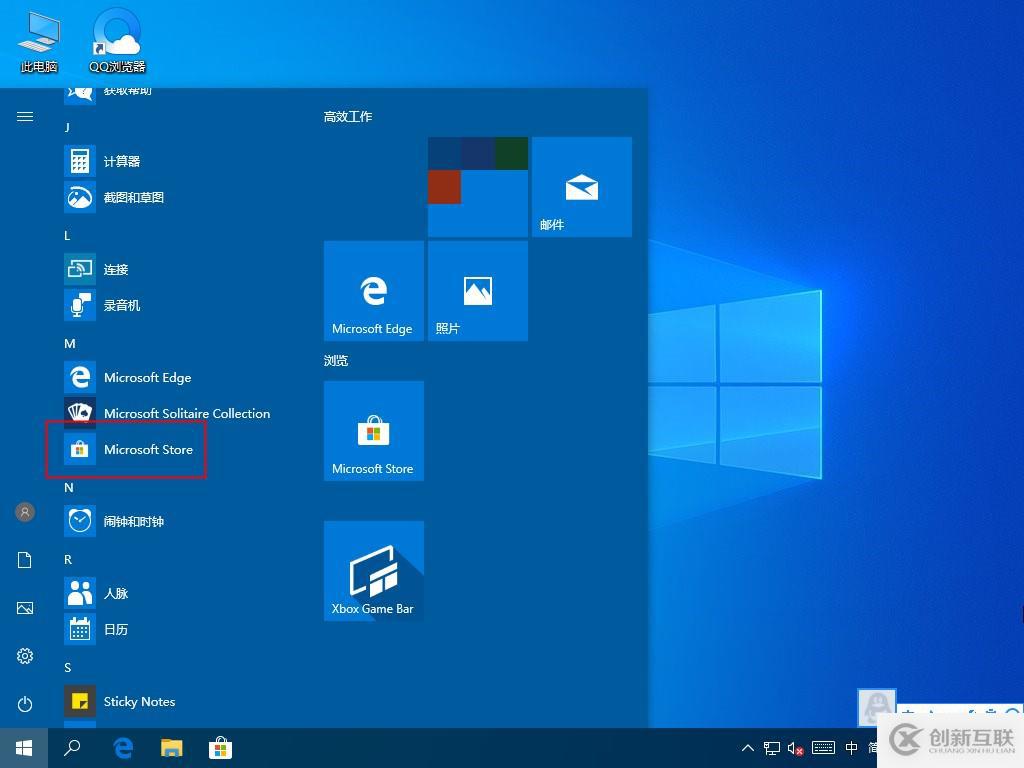Click the Windows Start button
The height and width of the screenshot is (768, 1024).
[24, 748]
